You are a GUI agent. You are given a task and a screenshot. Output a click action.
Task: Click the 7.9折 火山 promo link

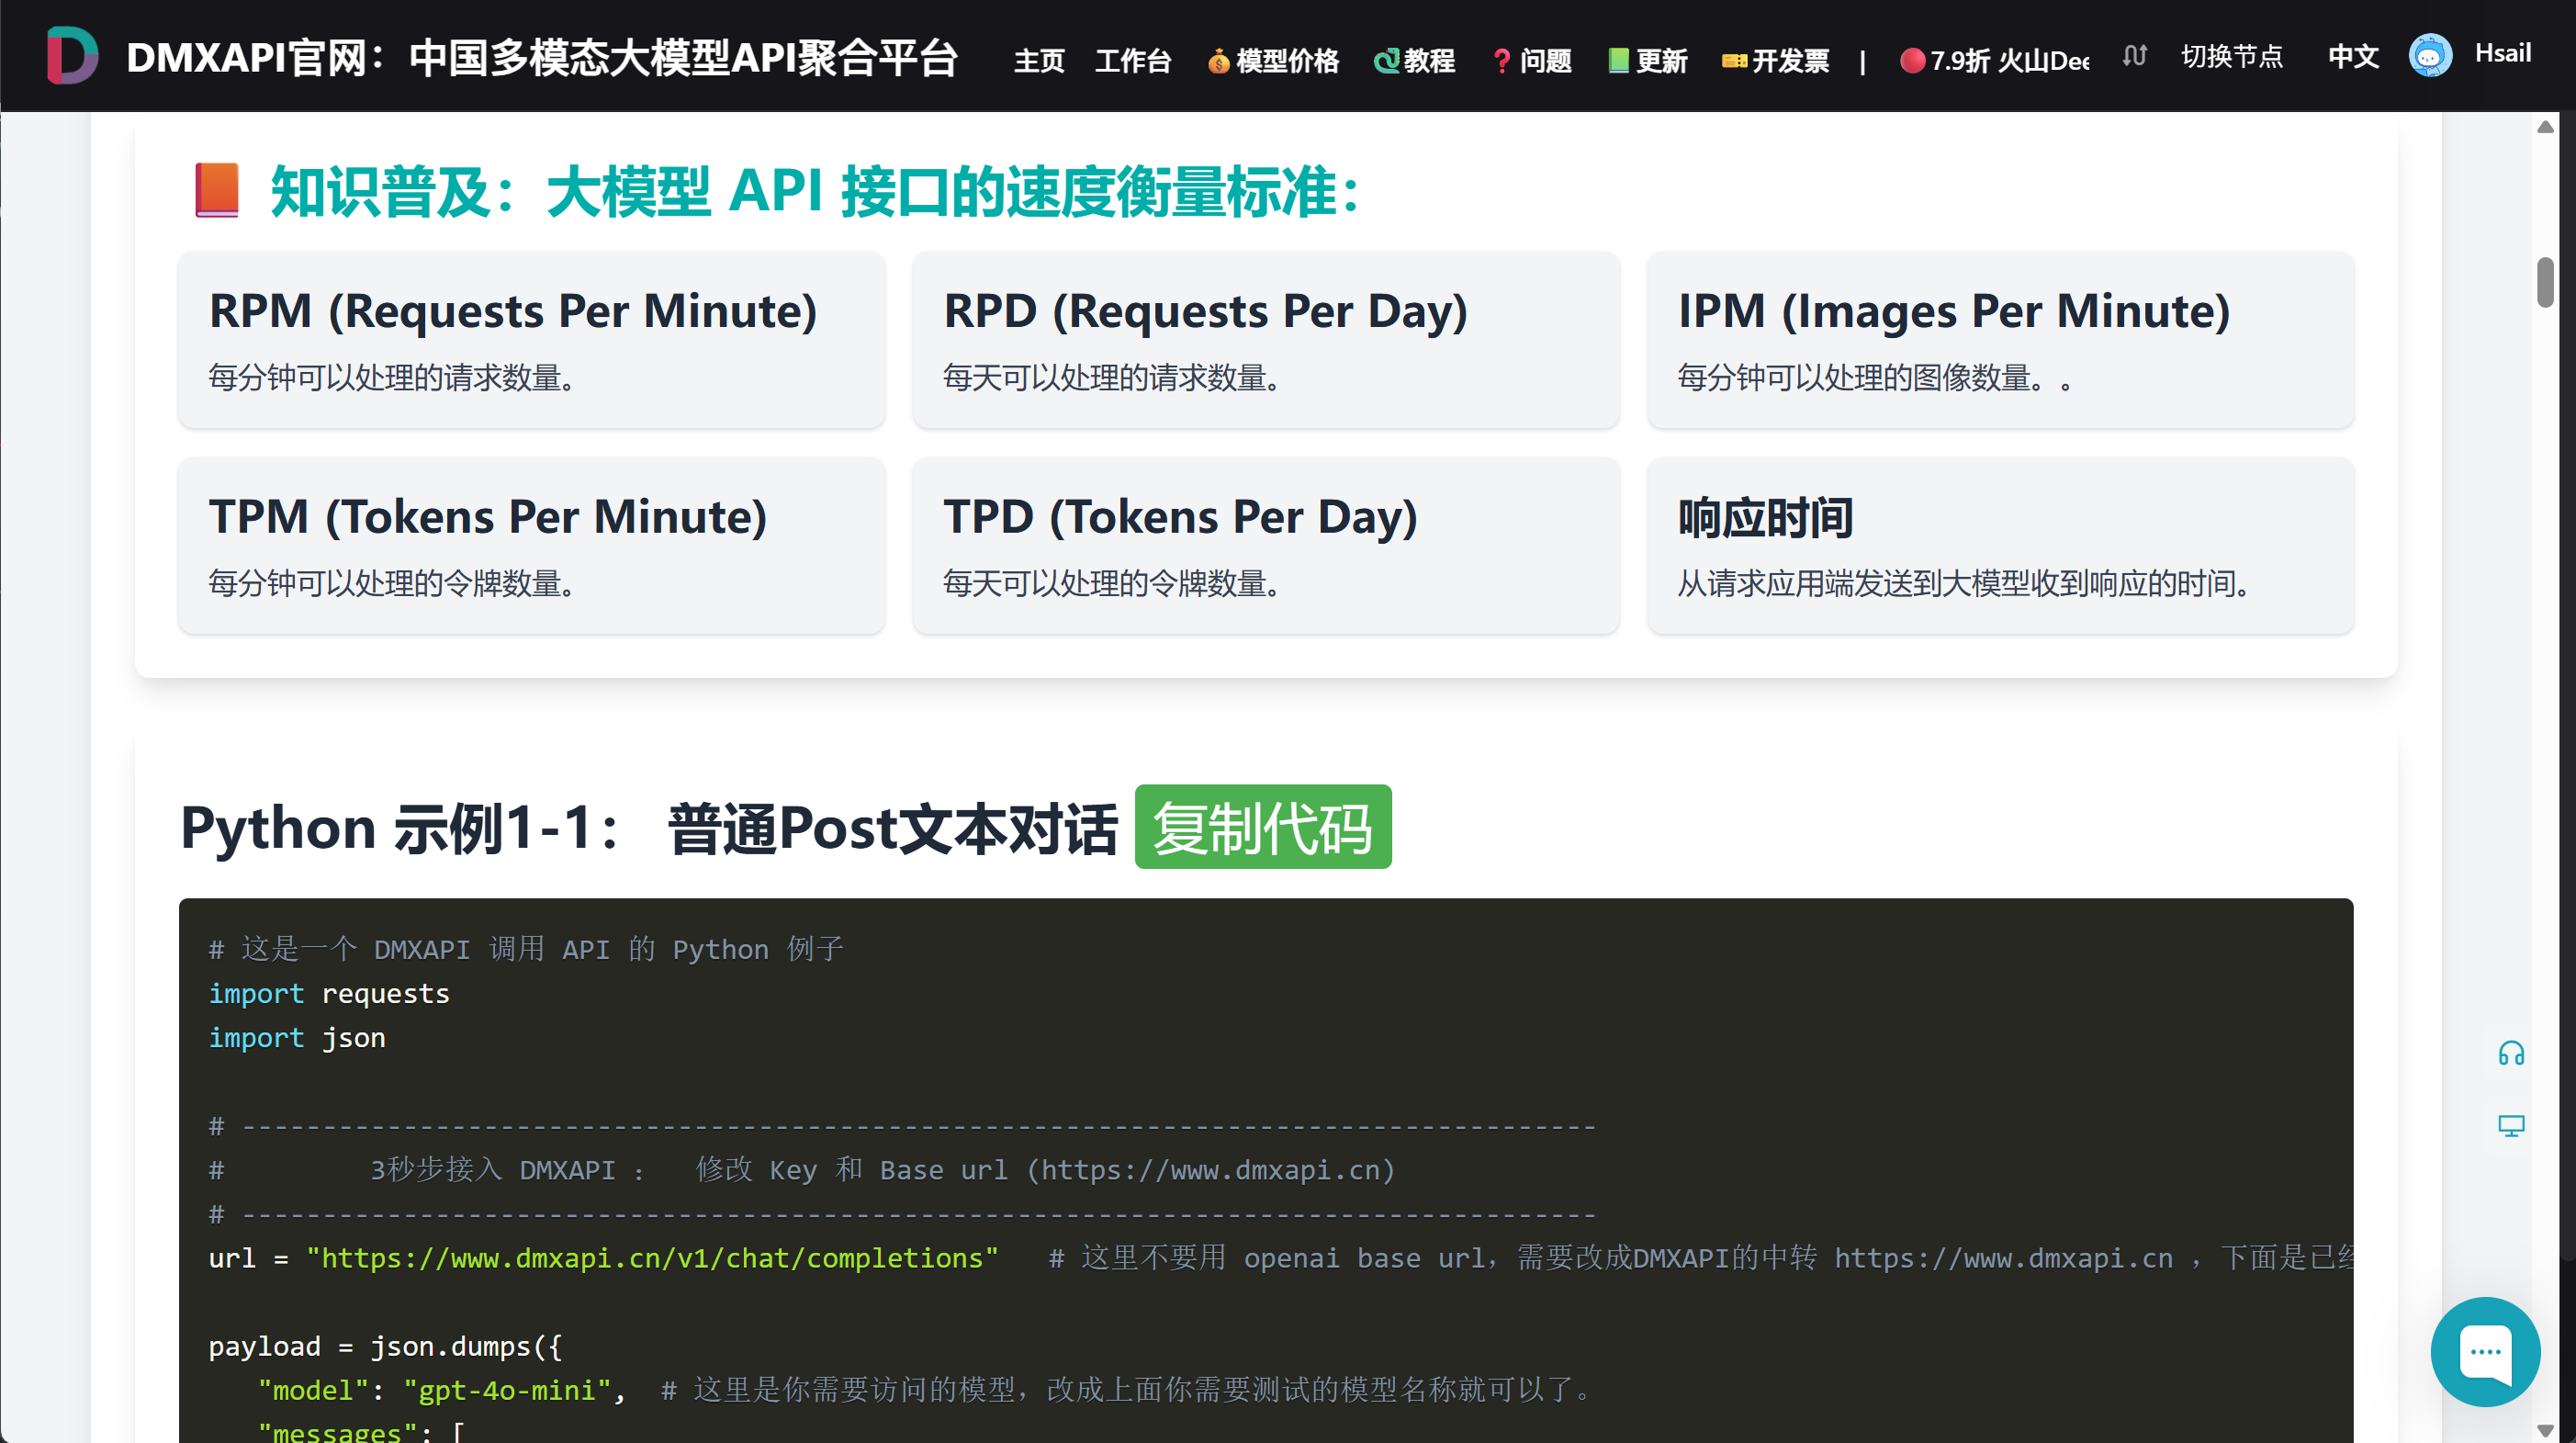pos(1995,61)
